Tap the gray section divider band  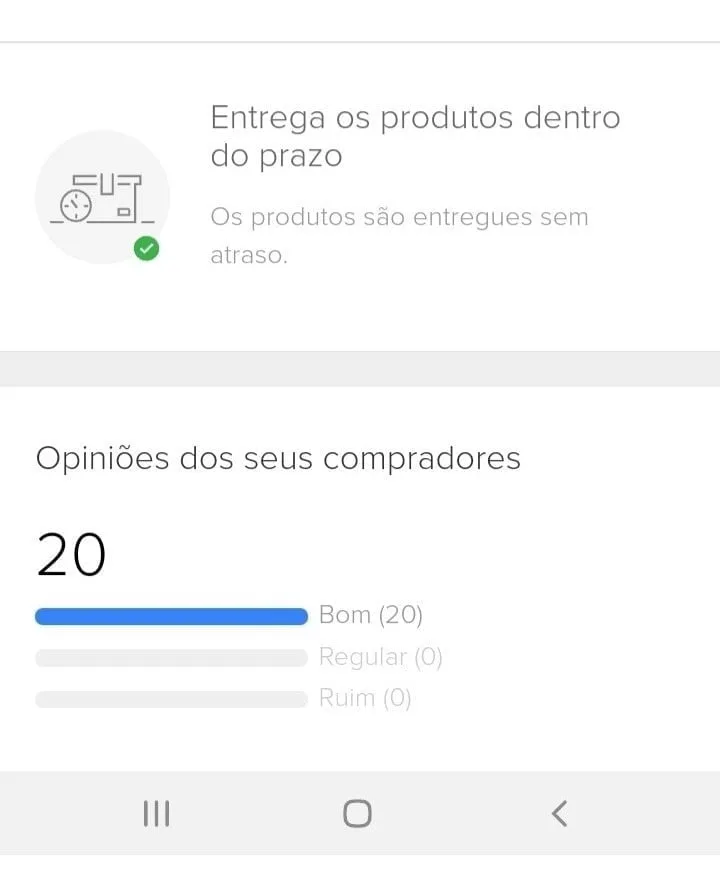360,369
